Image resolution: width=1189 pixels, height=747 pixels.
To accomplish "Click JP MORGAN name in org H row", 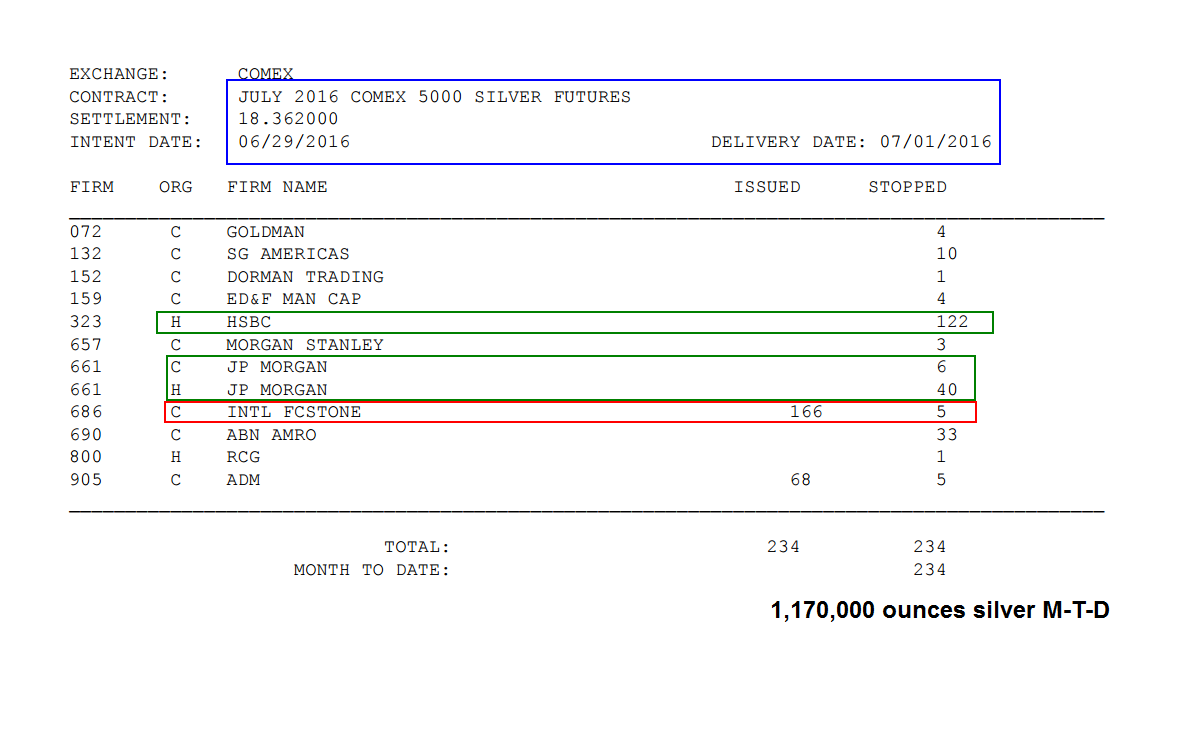I will [277, 390].
